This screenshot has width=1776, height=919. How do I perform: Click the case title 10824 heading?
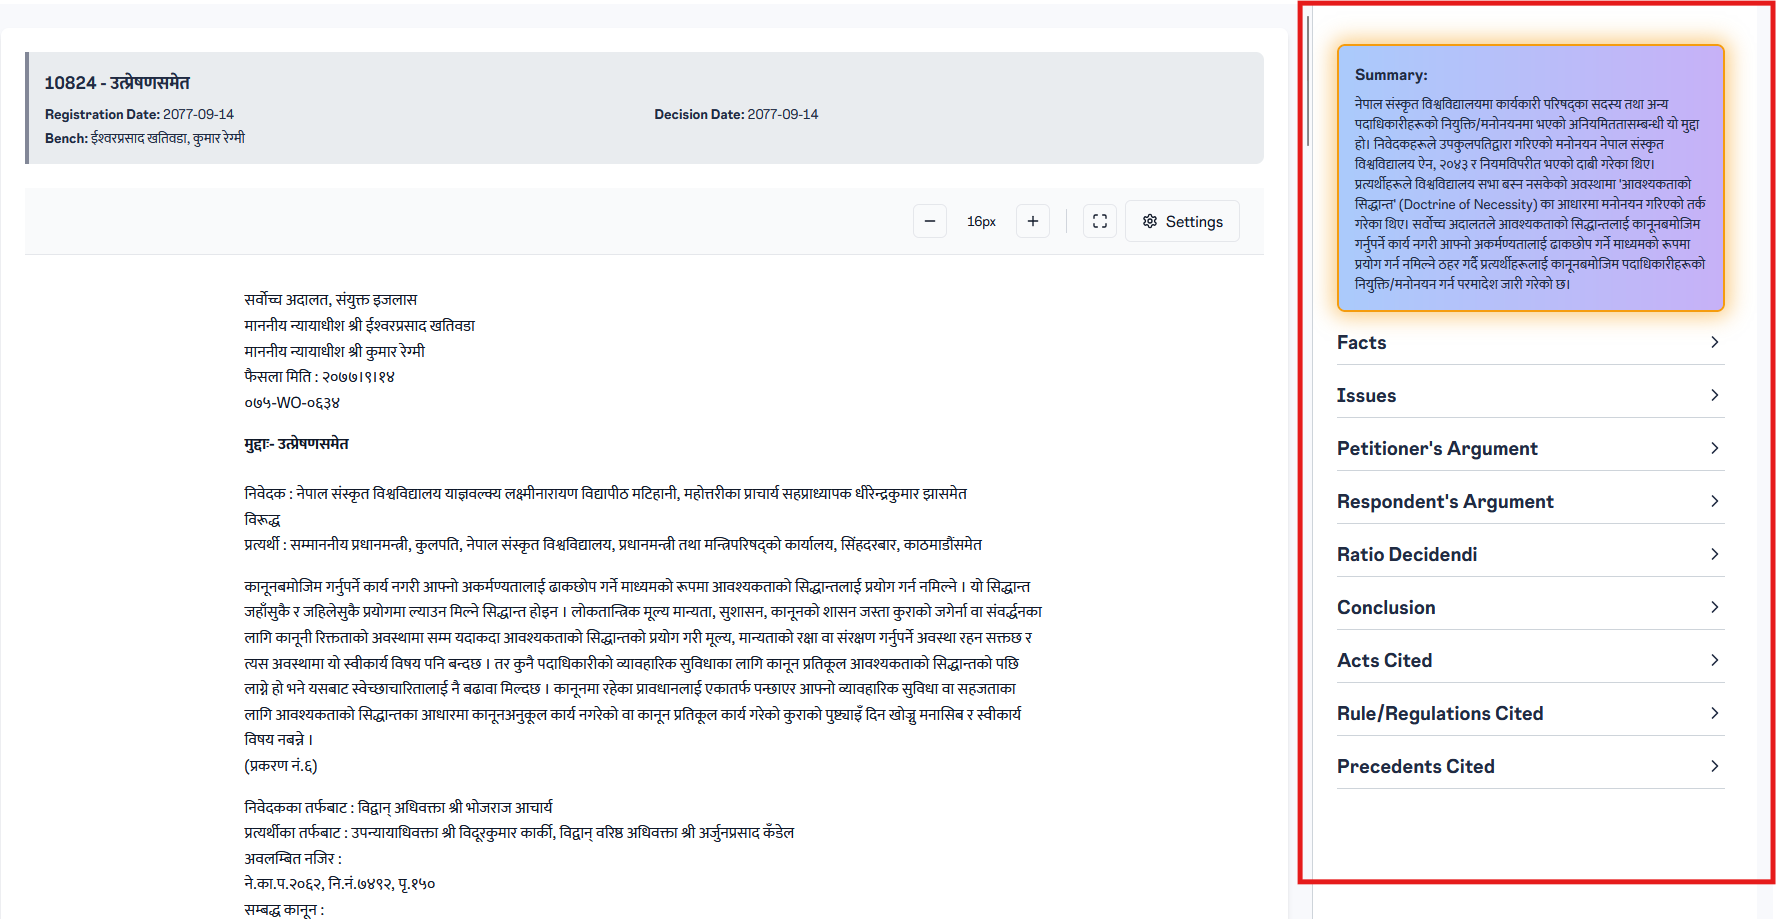point(117,83)
